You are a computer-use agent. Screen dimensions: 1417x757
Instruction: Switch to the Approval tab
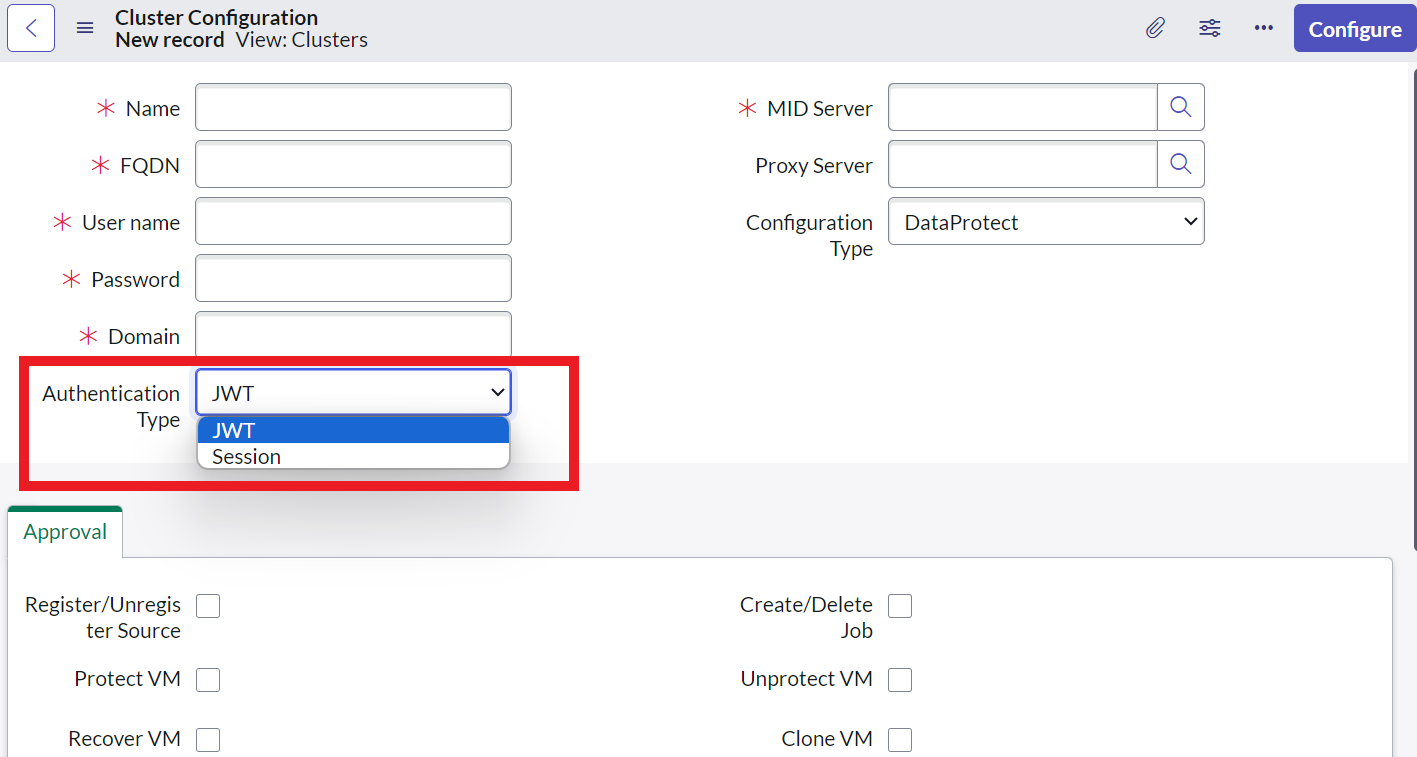(65, 532)
